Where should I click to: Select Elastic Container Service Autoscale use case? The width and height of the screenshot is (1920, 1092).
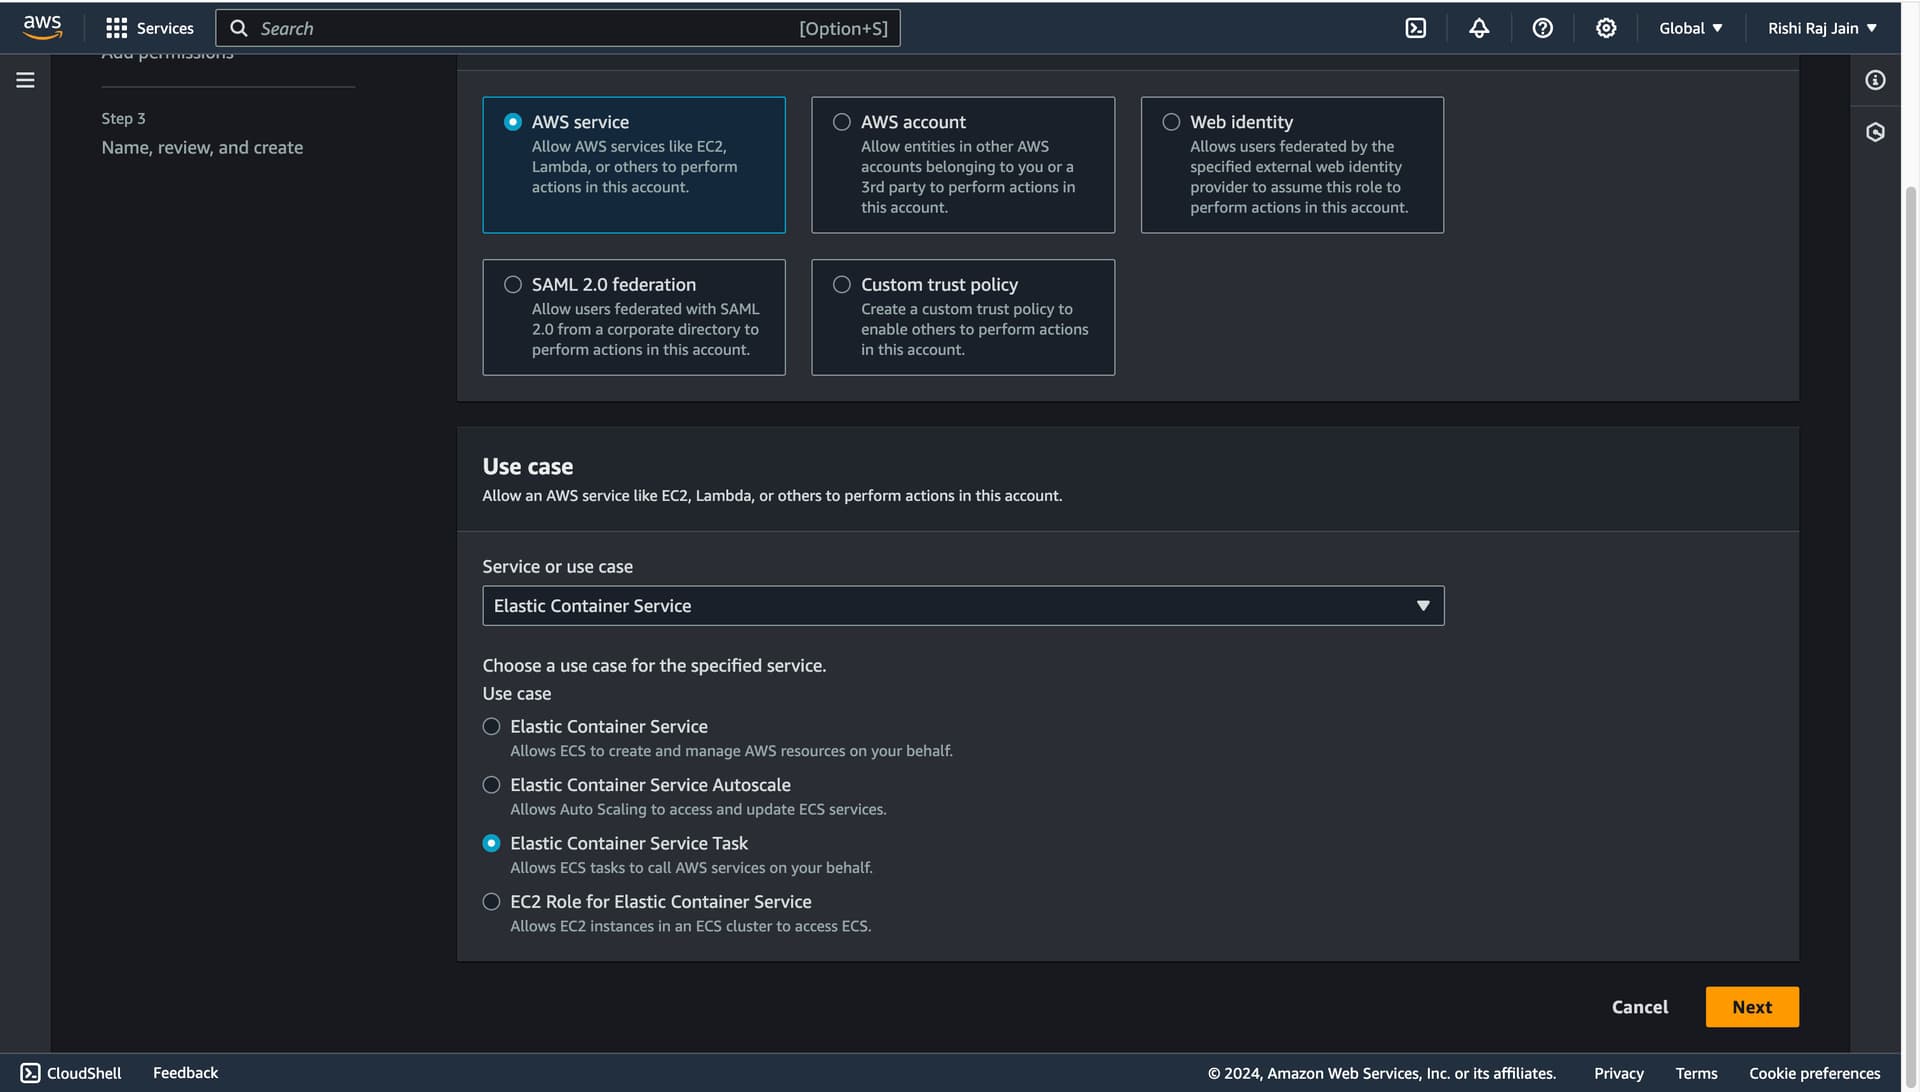(x=491, y=785)
